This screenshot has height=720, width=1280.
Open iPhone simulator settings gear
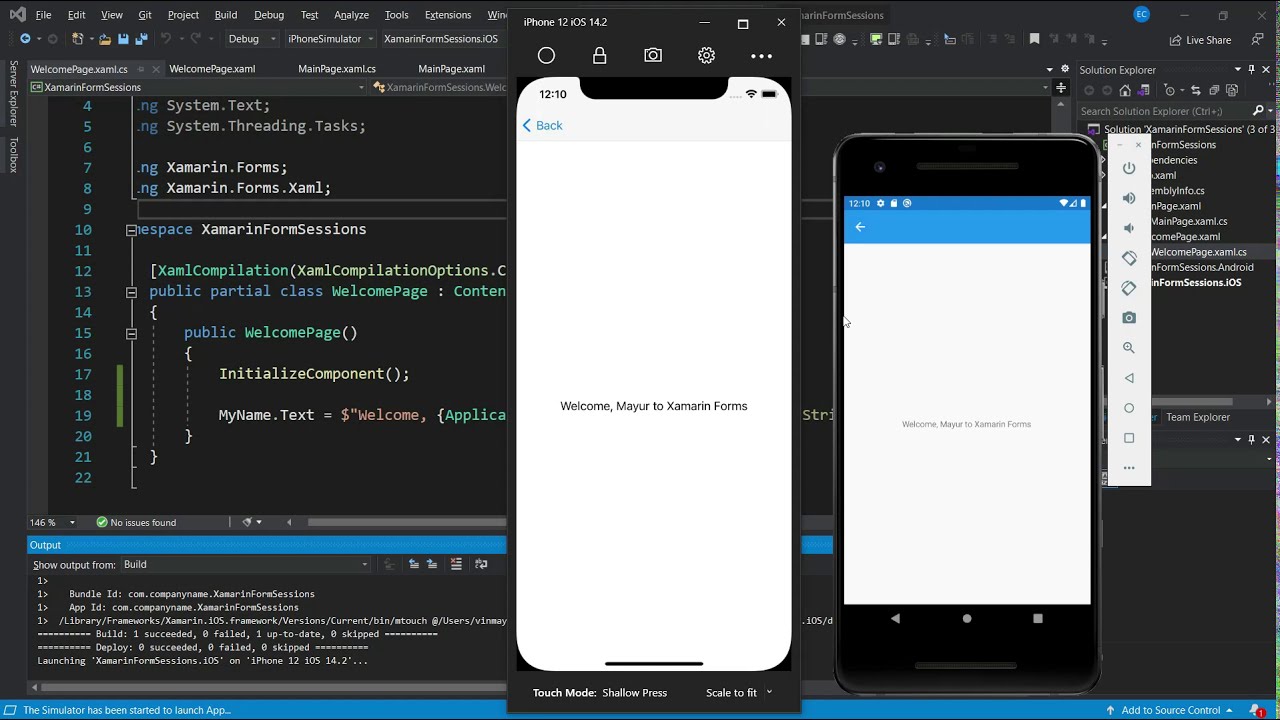tap(707, 56)
